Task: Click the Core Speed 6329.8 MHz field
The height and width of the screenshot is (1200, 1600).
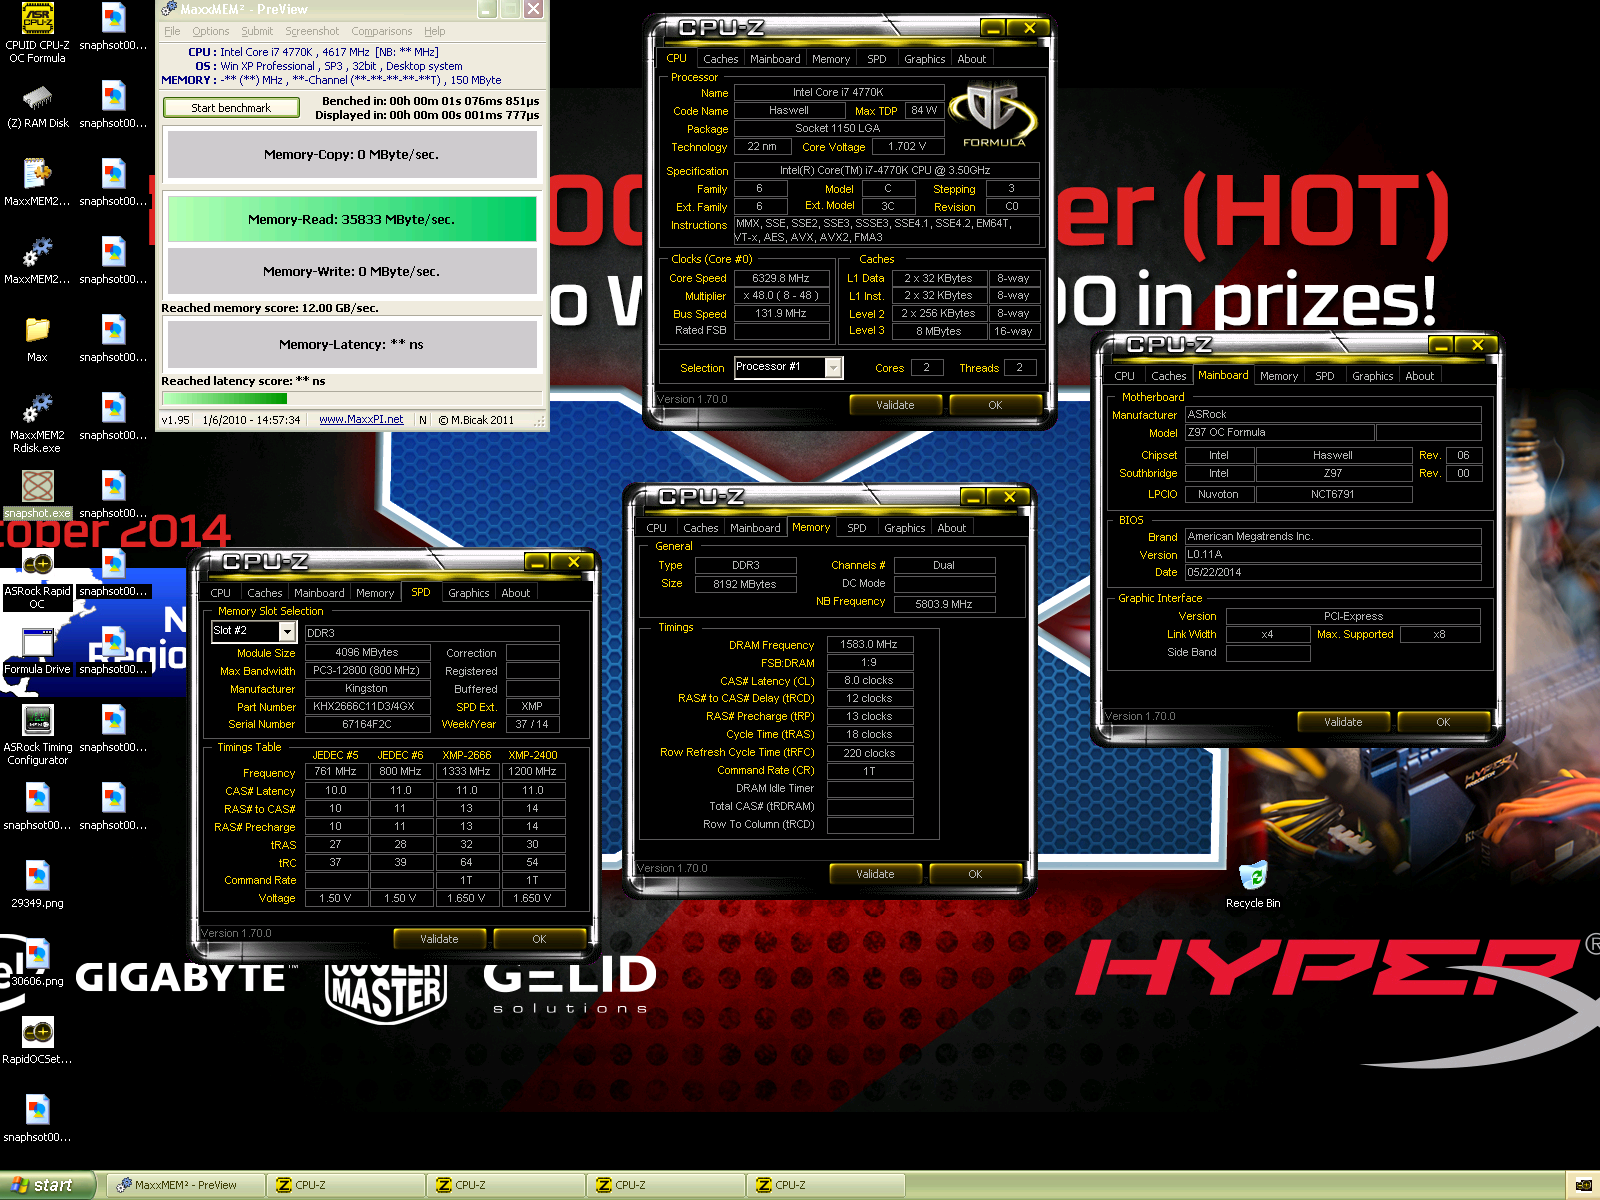Action: pos(781,279)
